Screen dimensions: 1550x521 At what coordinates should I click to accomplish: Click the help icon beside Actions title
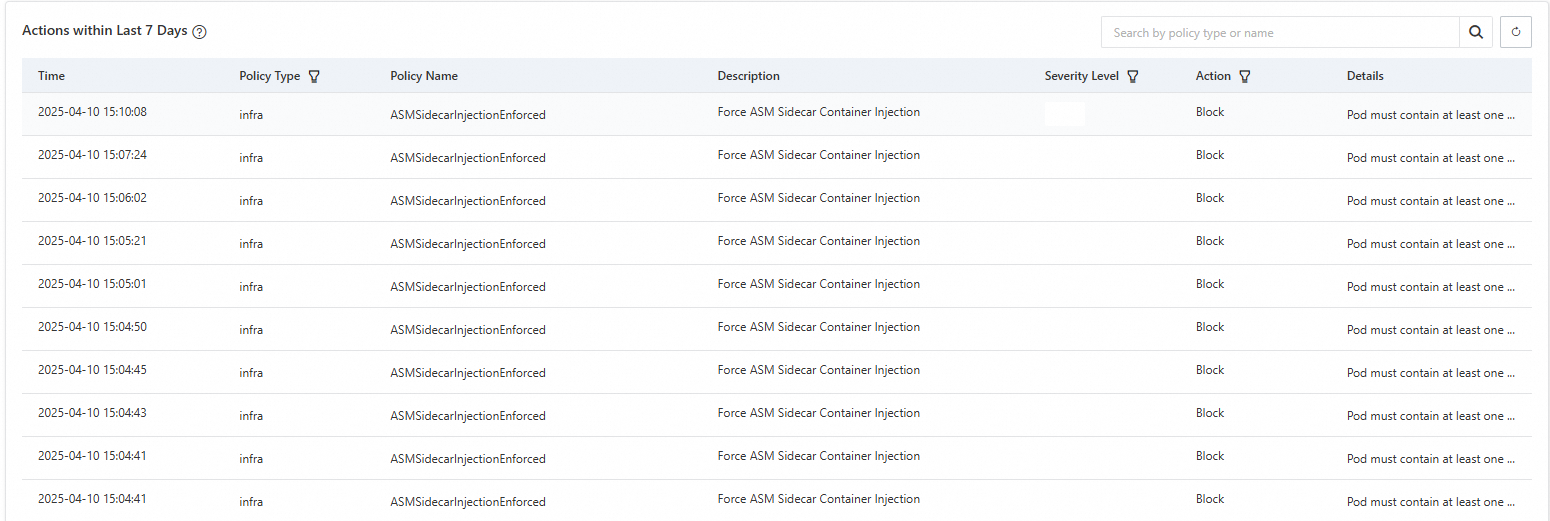point(200,32)
